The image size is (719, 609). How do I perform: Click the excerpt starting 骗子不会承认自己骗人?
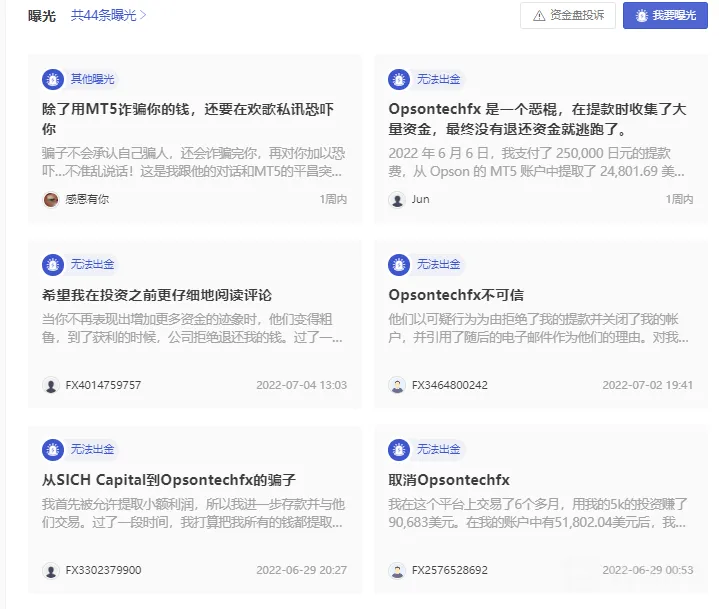[193, 162]
